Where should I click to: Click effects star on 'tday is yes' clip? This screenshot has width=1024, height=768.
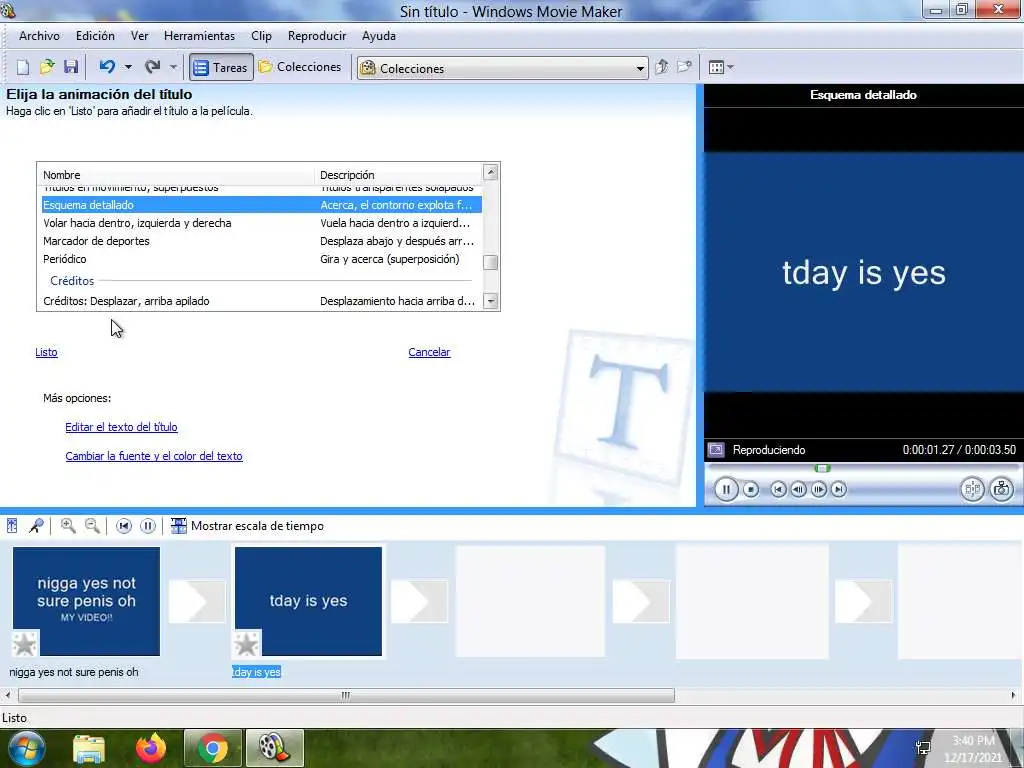click(x=247, y=644)
